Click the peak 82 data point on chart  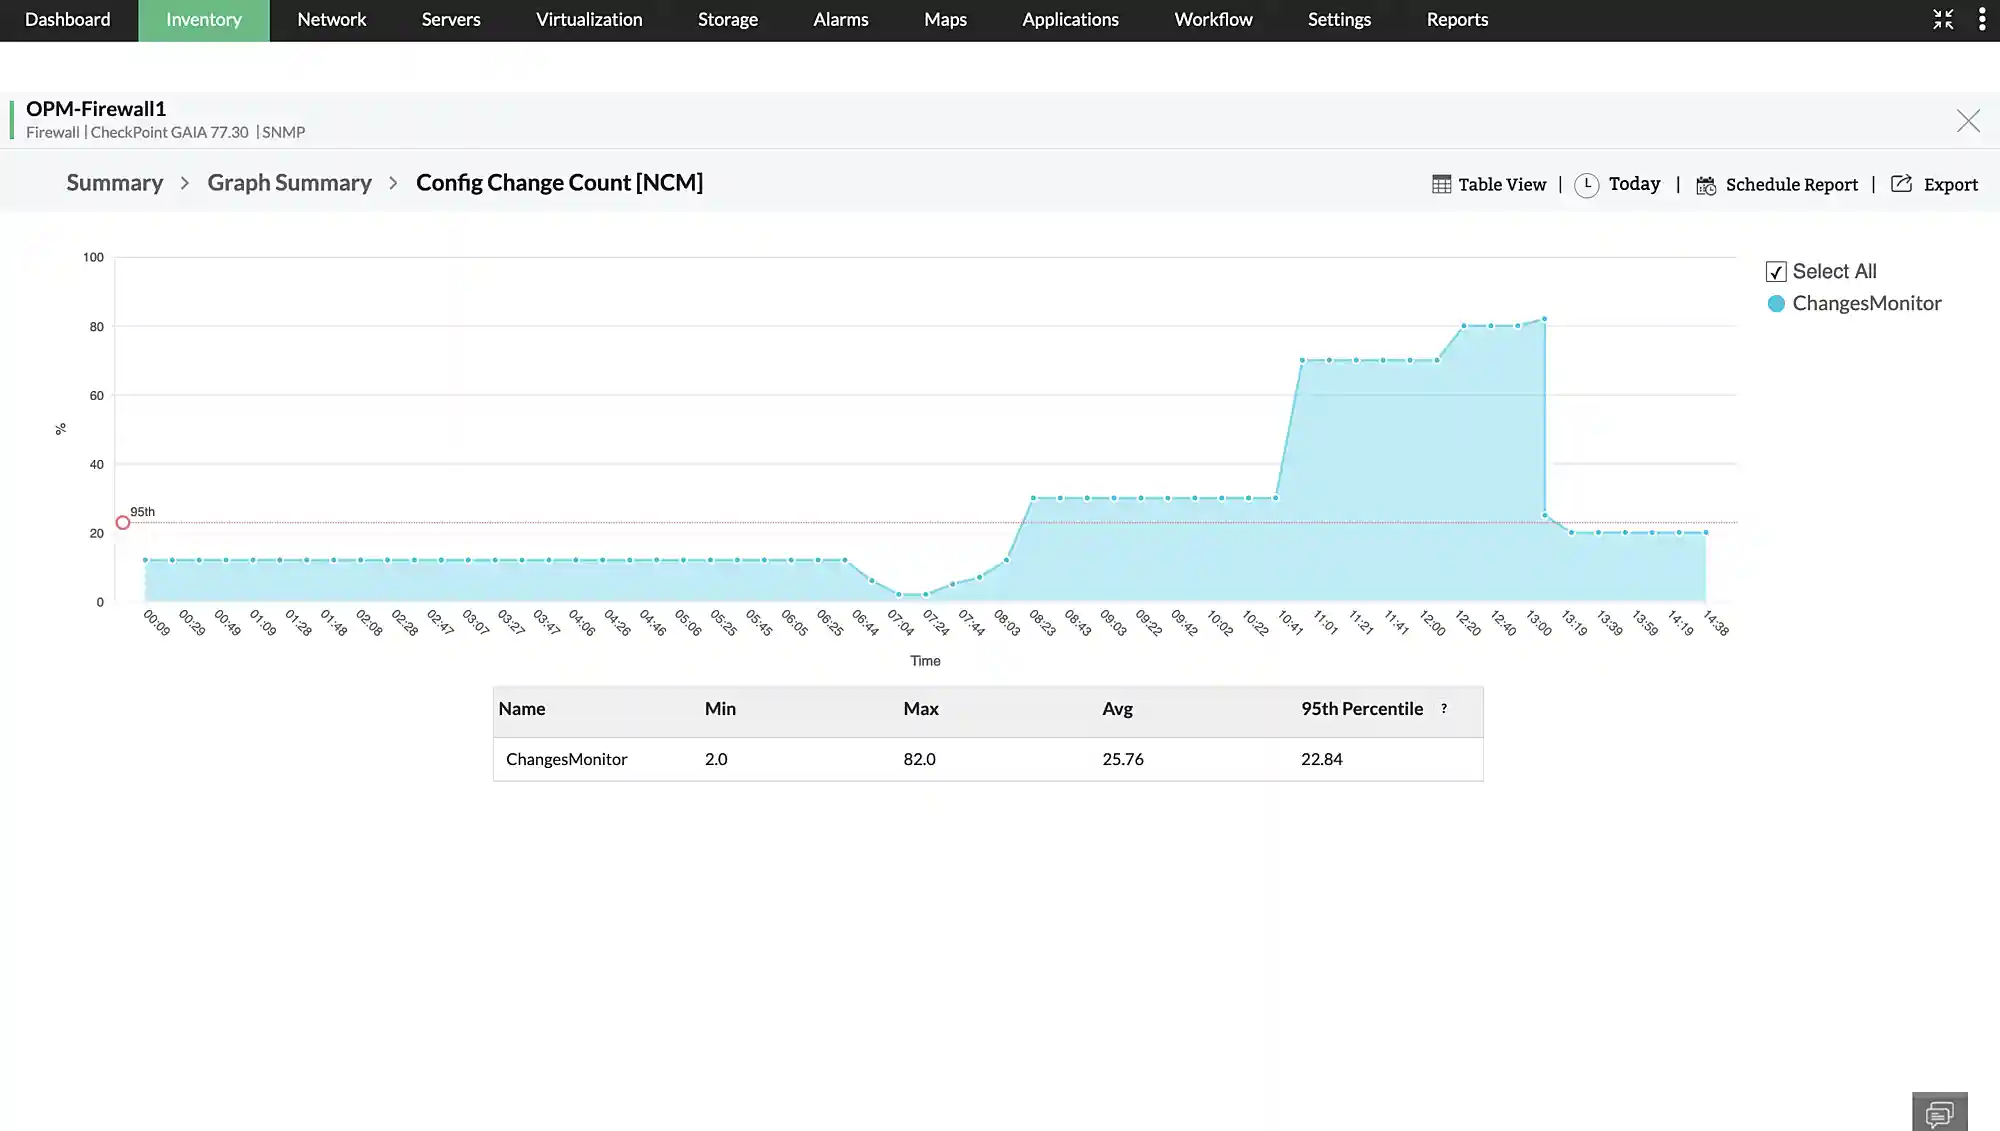[x=1544, y=320]
